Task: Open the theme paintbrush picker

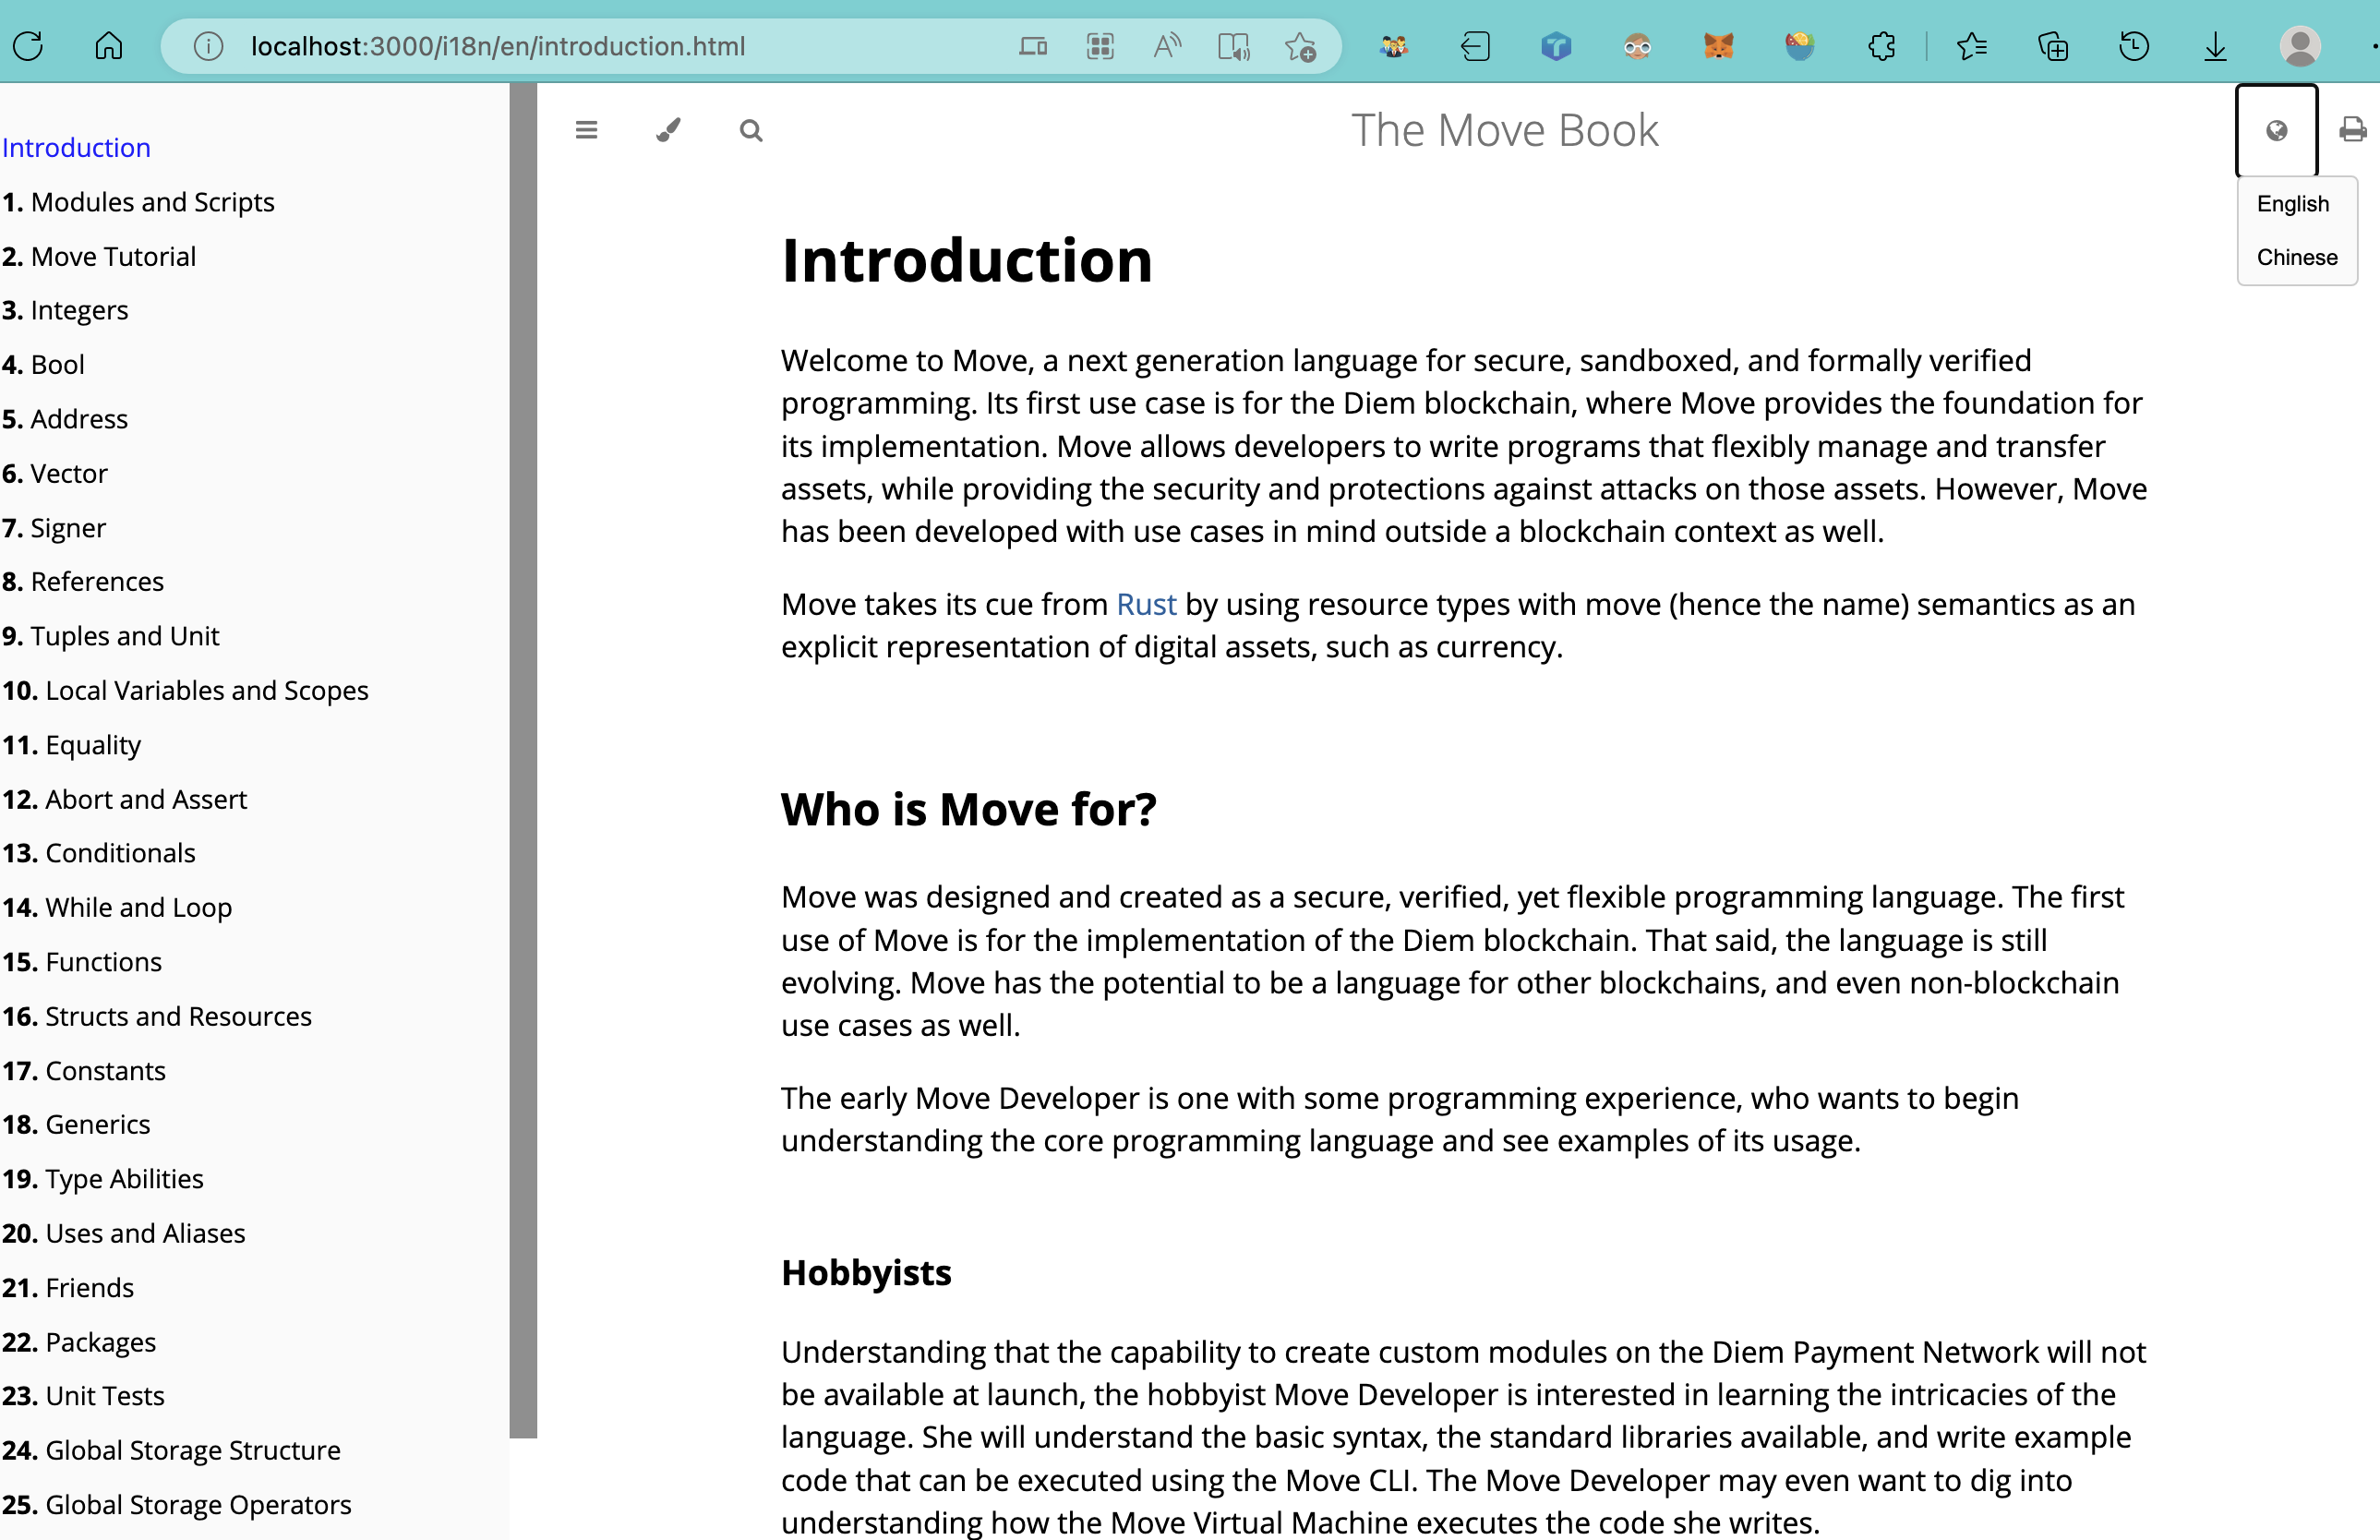Action: pyautogui.click(x=668, y=131)
